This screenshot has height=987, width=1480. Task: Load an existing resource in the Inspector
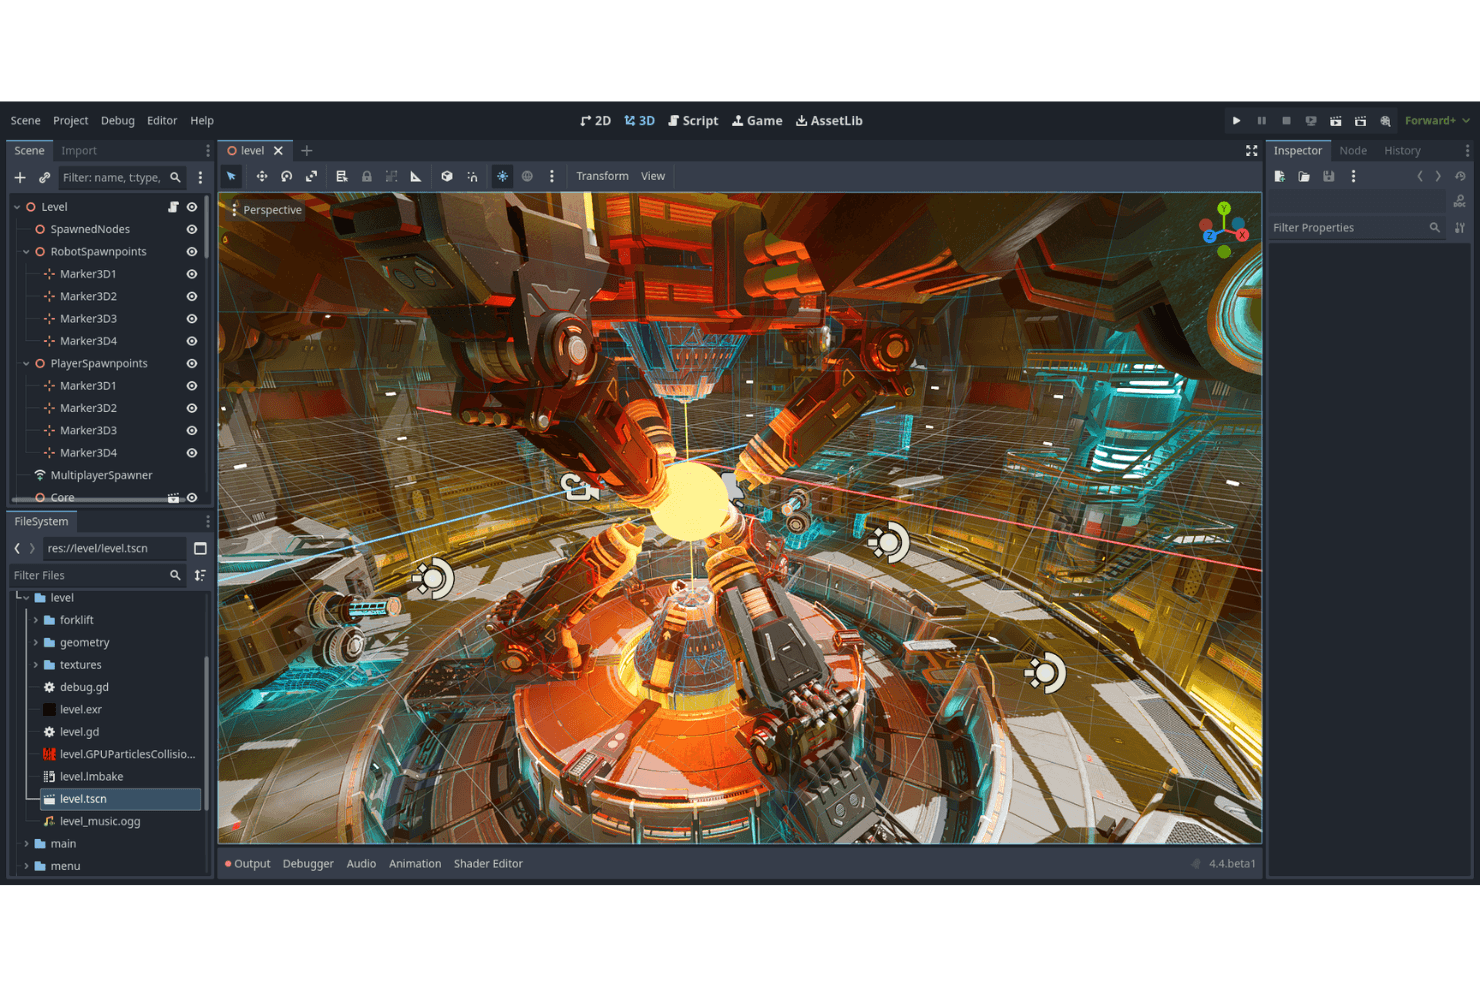[x=1304, y=176]
